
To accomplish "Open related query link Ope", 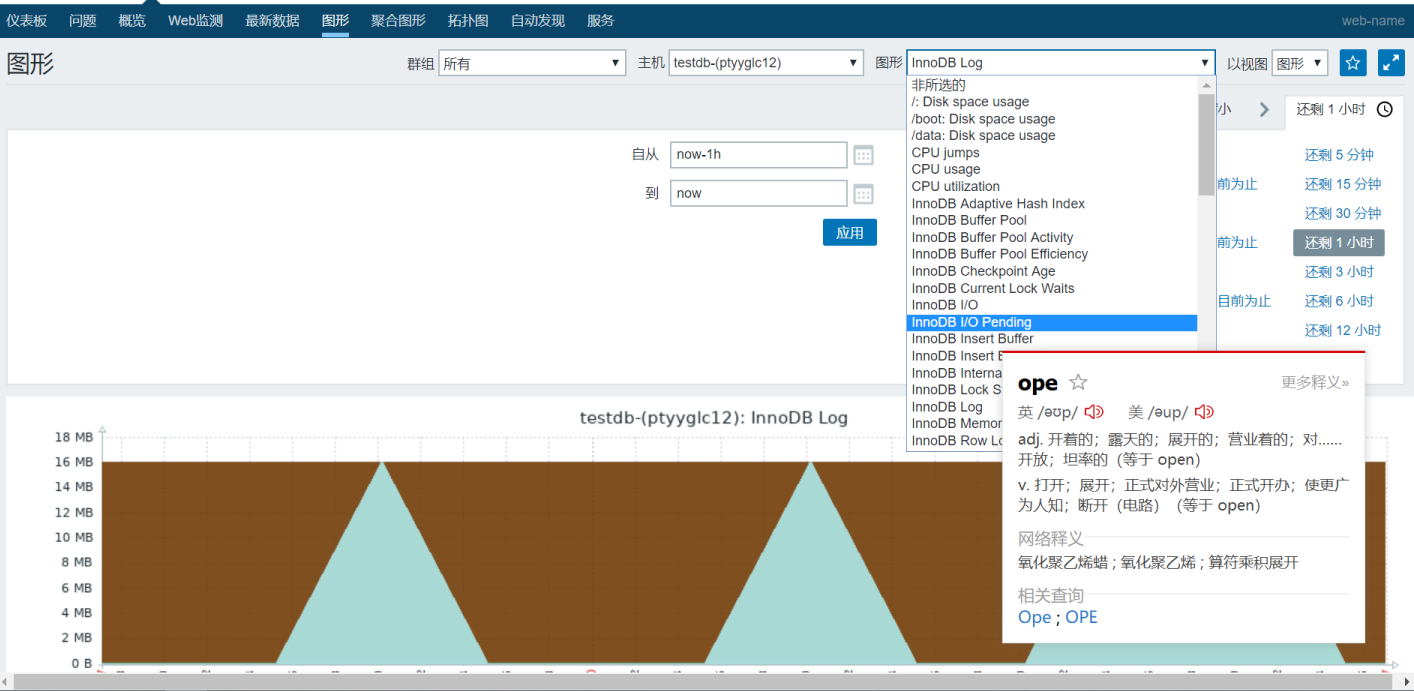I will [x=1034, y=617].
